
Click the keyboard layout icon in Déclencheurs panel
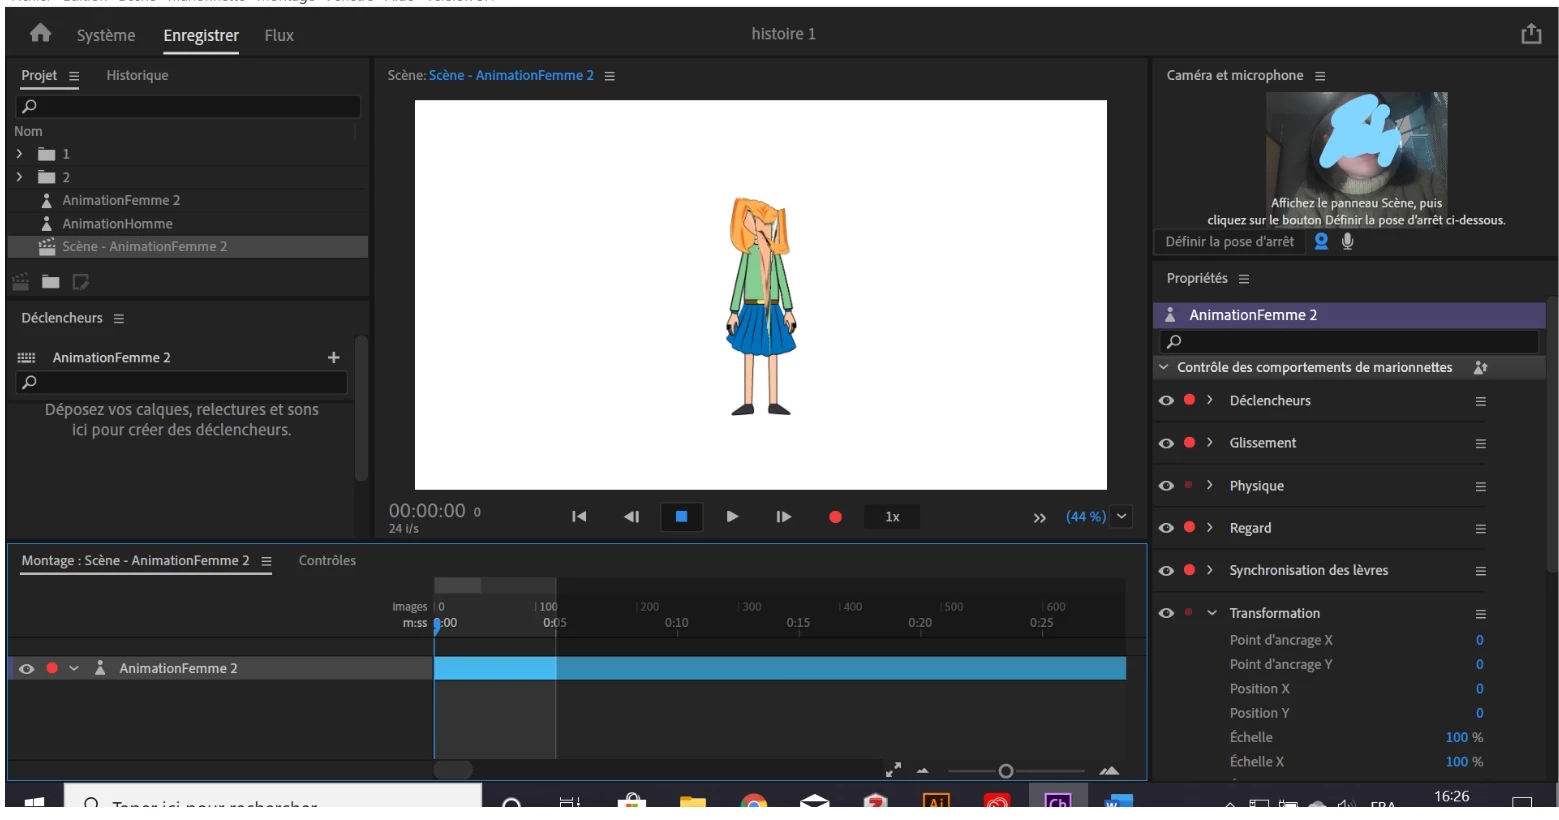click(26, 357)
